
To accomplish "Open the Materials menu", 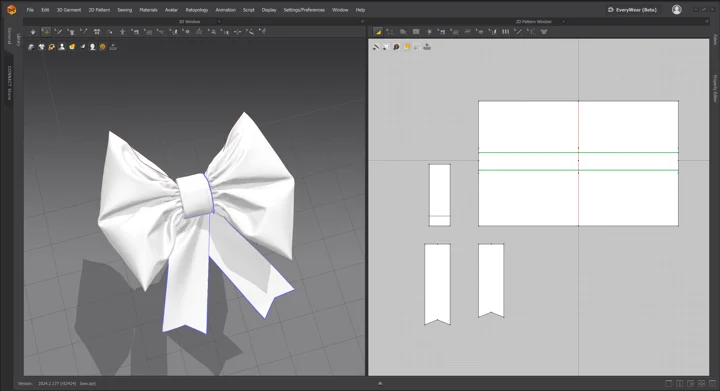I will click(x=148, y=10).
